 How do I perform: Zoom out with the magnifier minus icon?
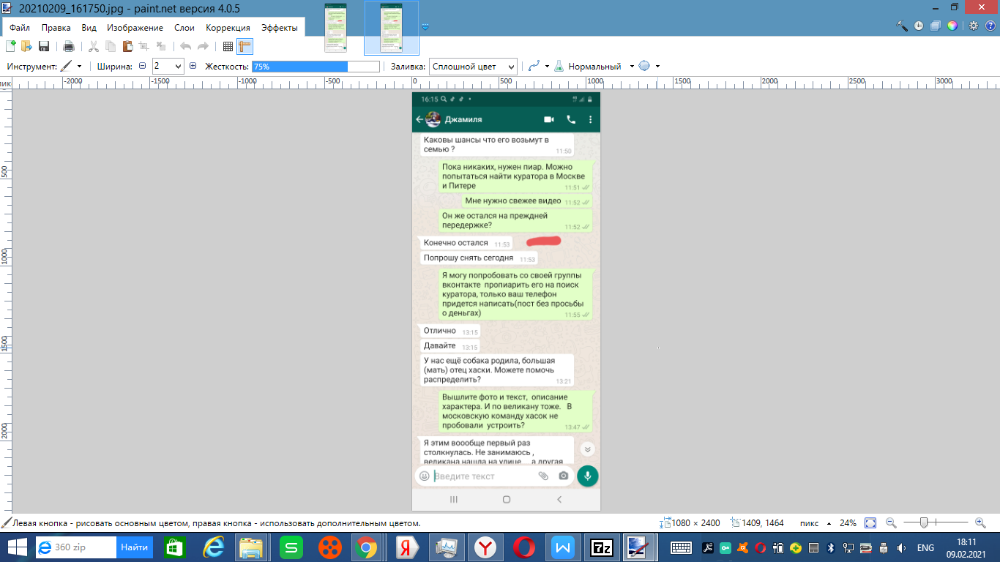(x=891, y=523)
